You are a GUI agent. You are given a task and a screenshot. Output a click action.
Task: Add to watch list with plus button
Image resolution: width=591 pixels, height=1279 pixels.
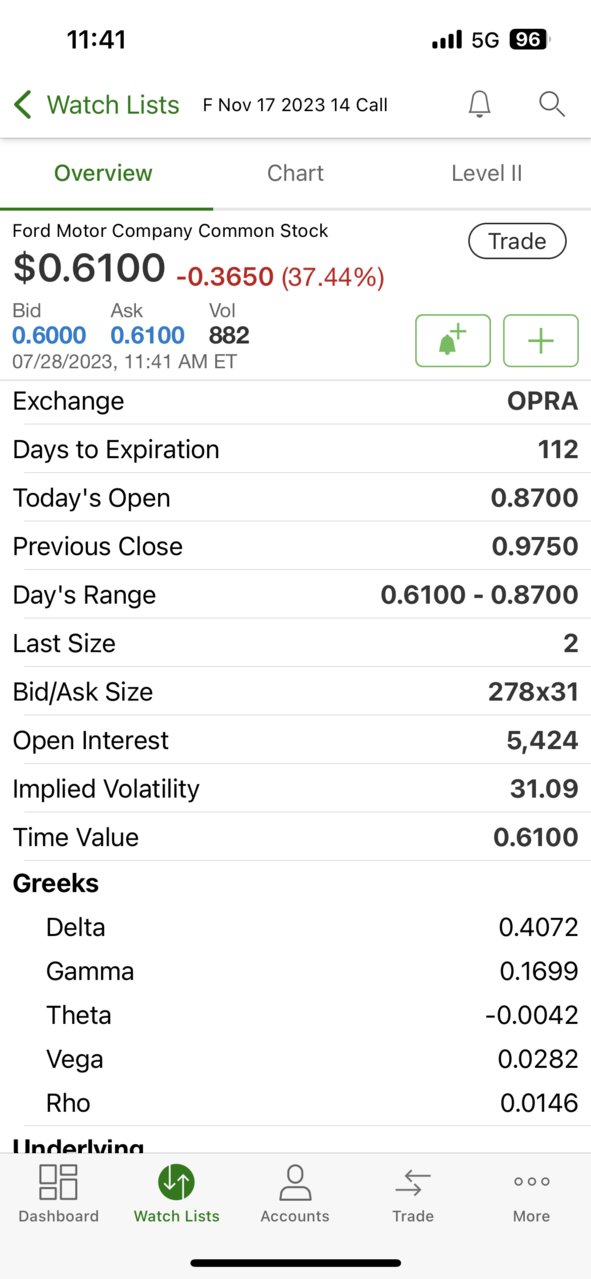tap(541, 341)
